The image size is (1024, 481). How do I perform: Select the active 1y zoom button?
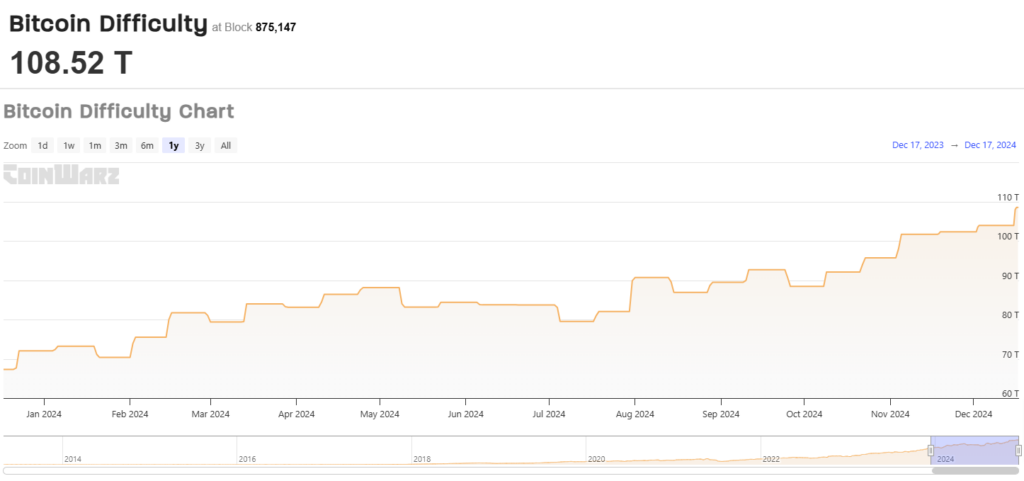click(174, 146)
